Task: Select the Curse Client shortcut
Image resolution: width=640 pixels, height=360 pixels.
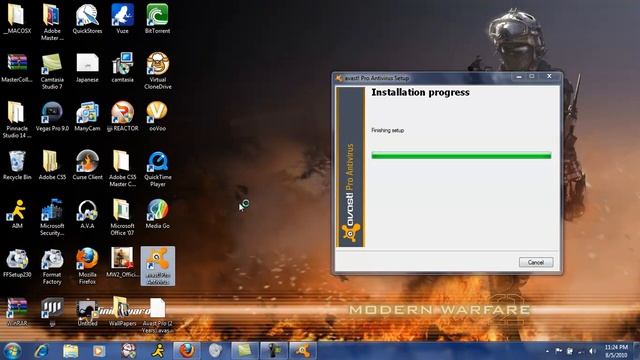Action: [87, 165]
